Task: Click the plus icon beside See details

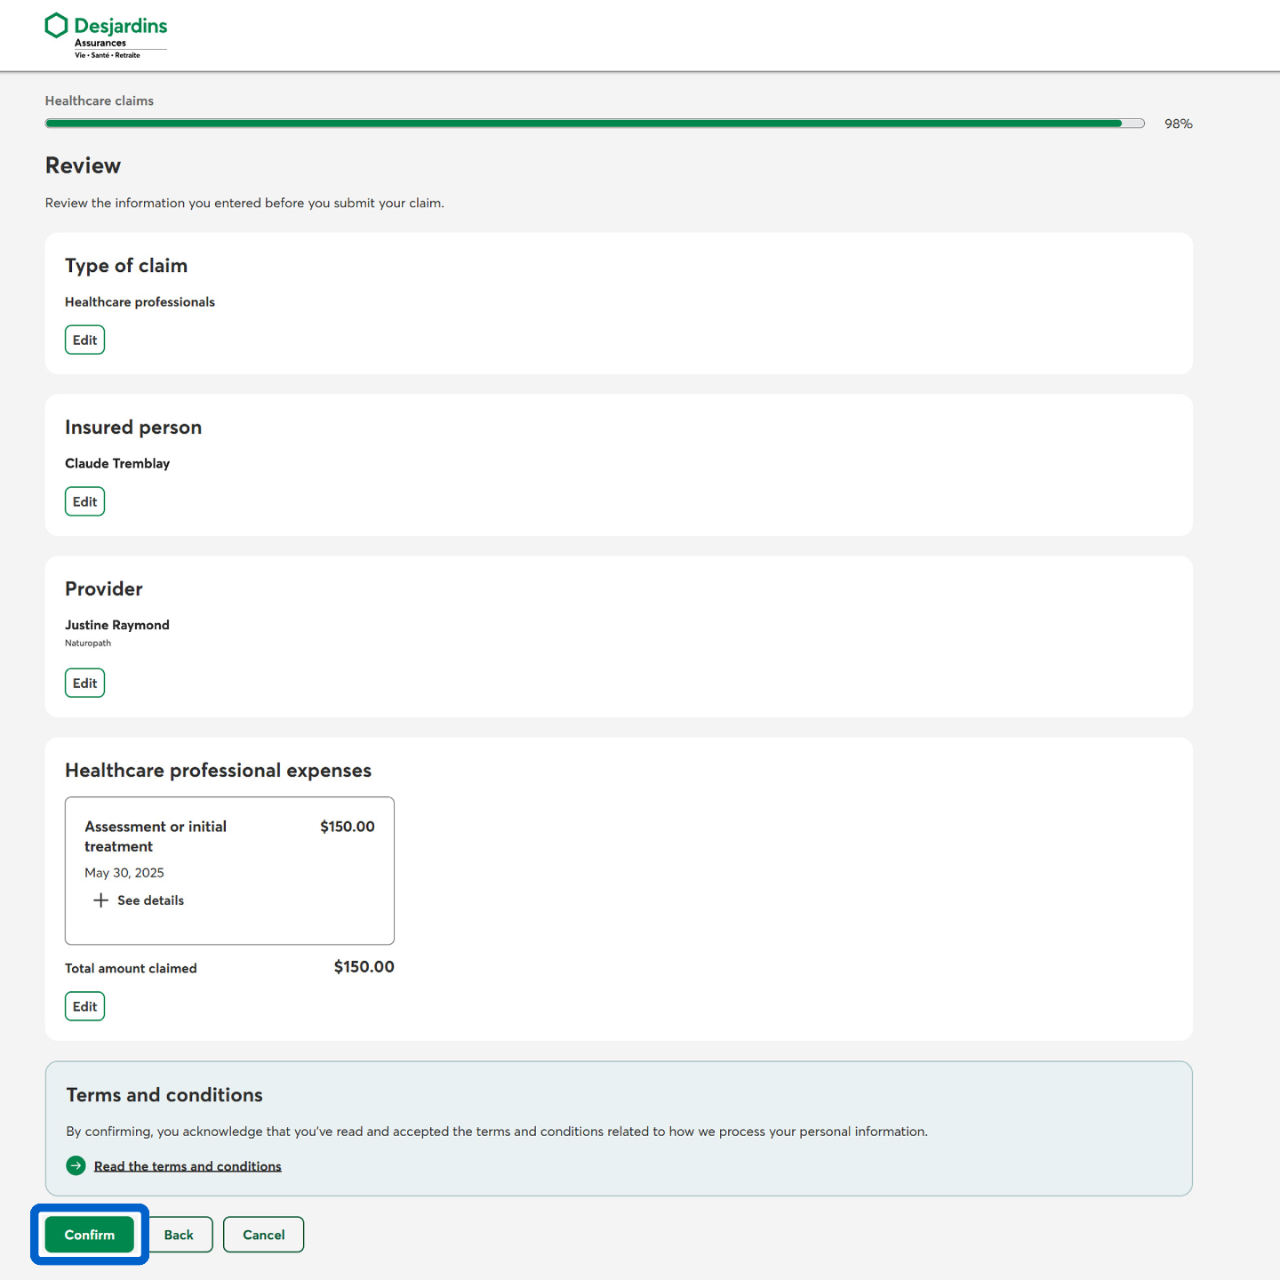Action: pyautogui.click(x=101, y=900)
